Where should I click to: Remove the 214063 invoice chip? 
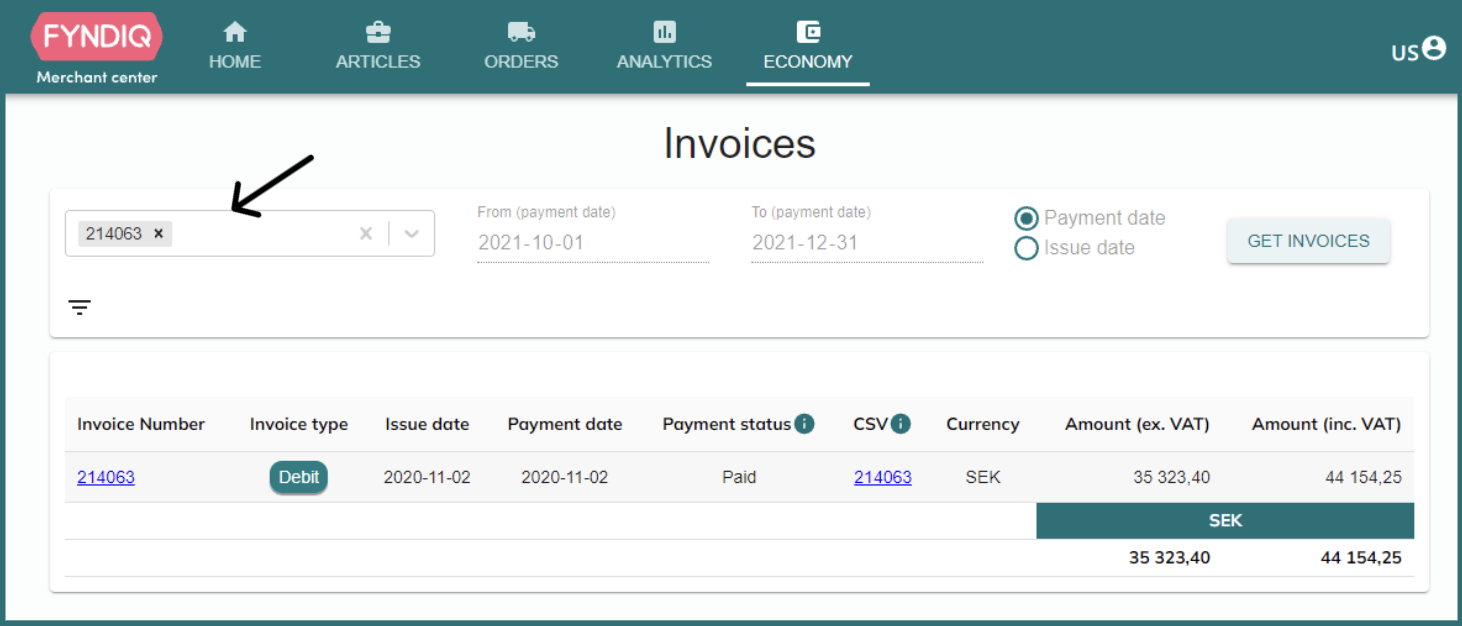point(158,234)
